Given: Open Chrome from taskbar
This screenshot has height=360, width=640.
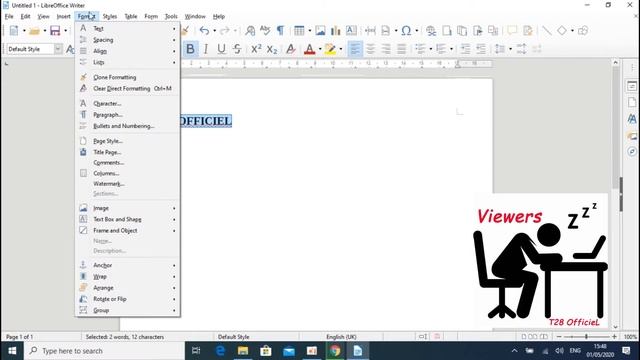Looking at the screenshot, I should [335, 351].
